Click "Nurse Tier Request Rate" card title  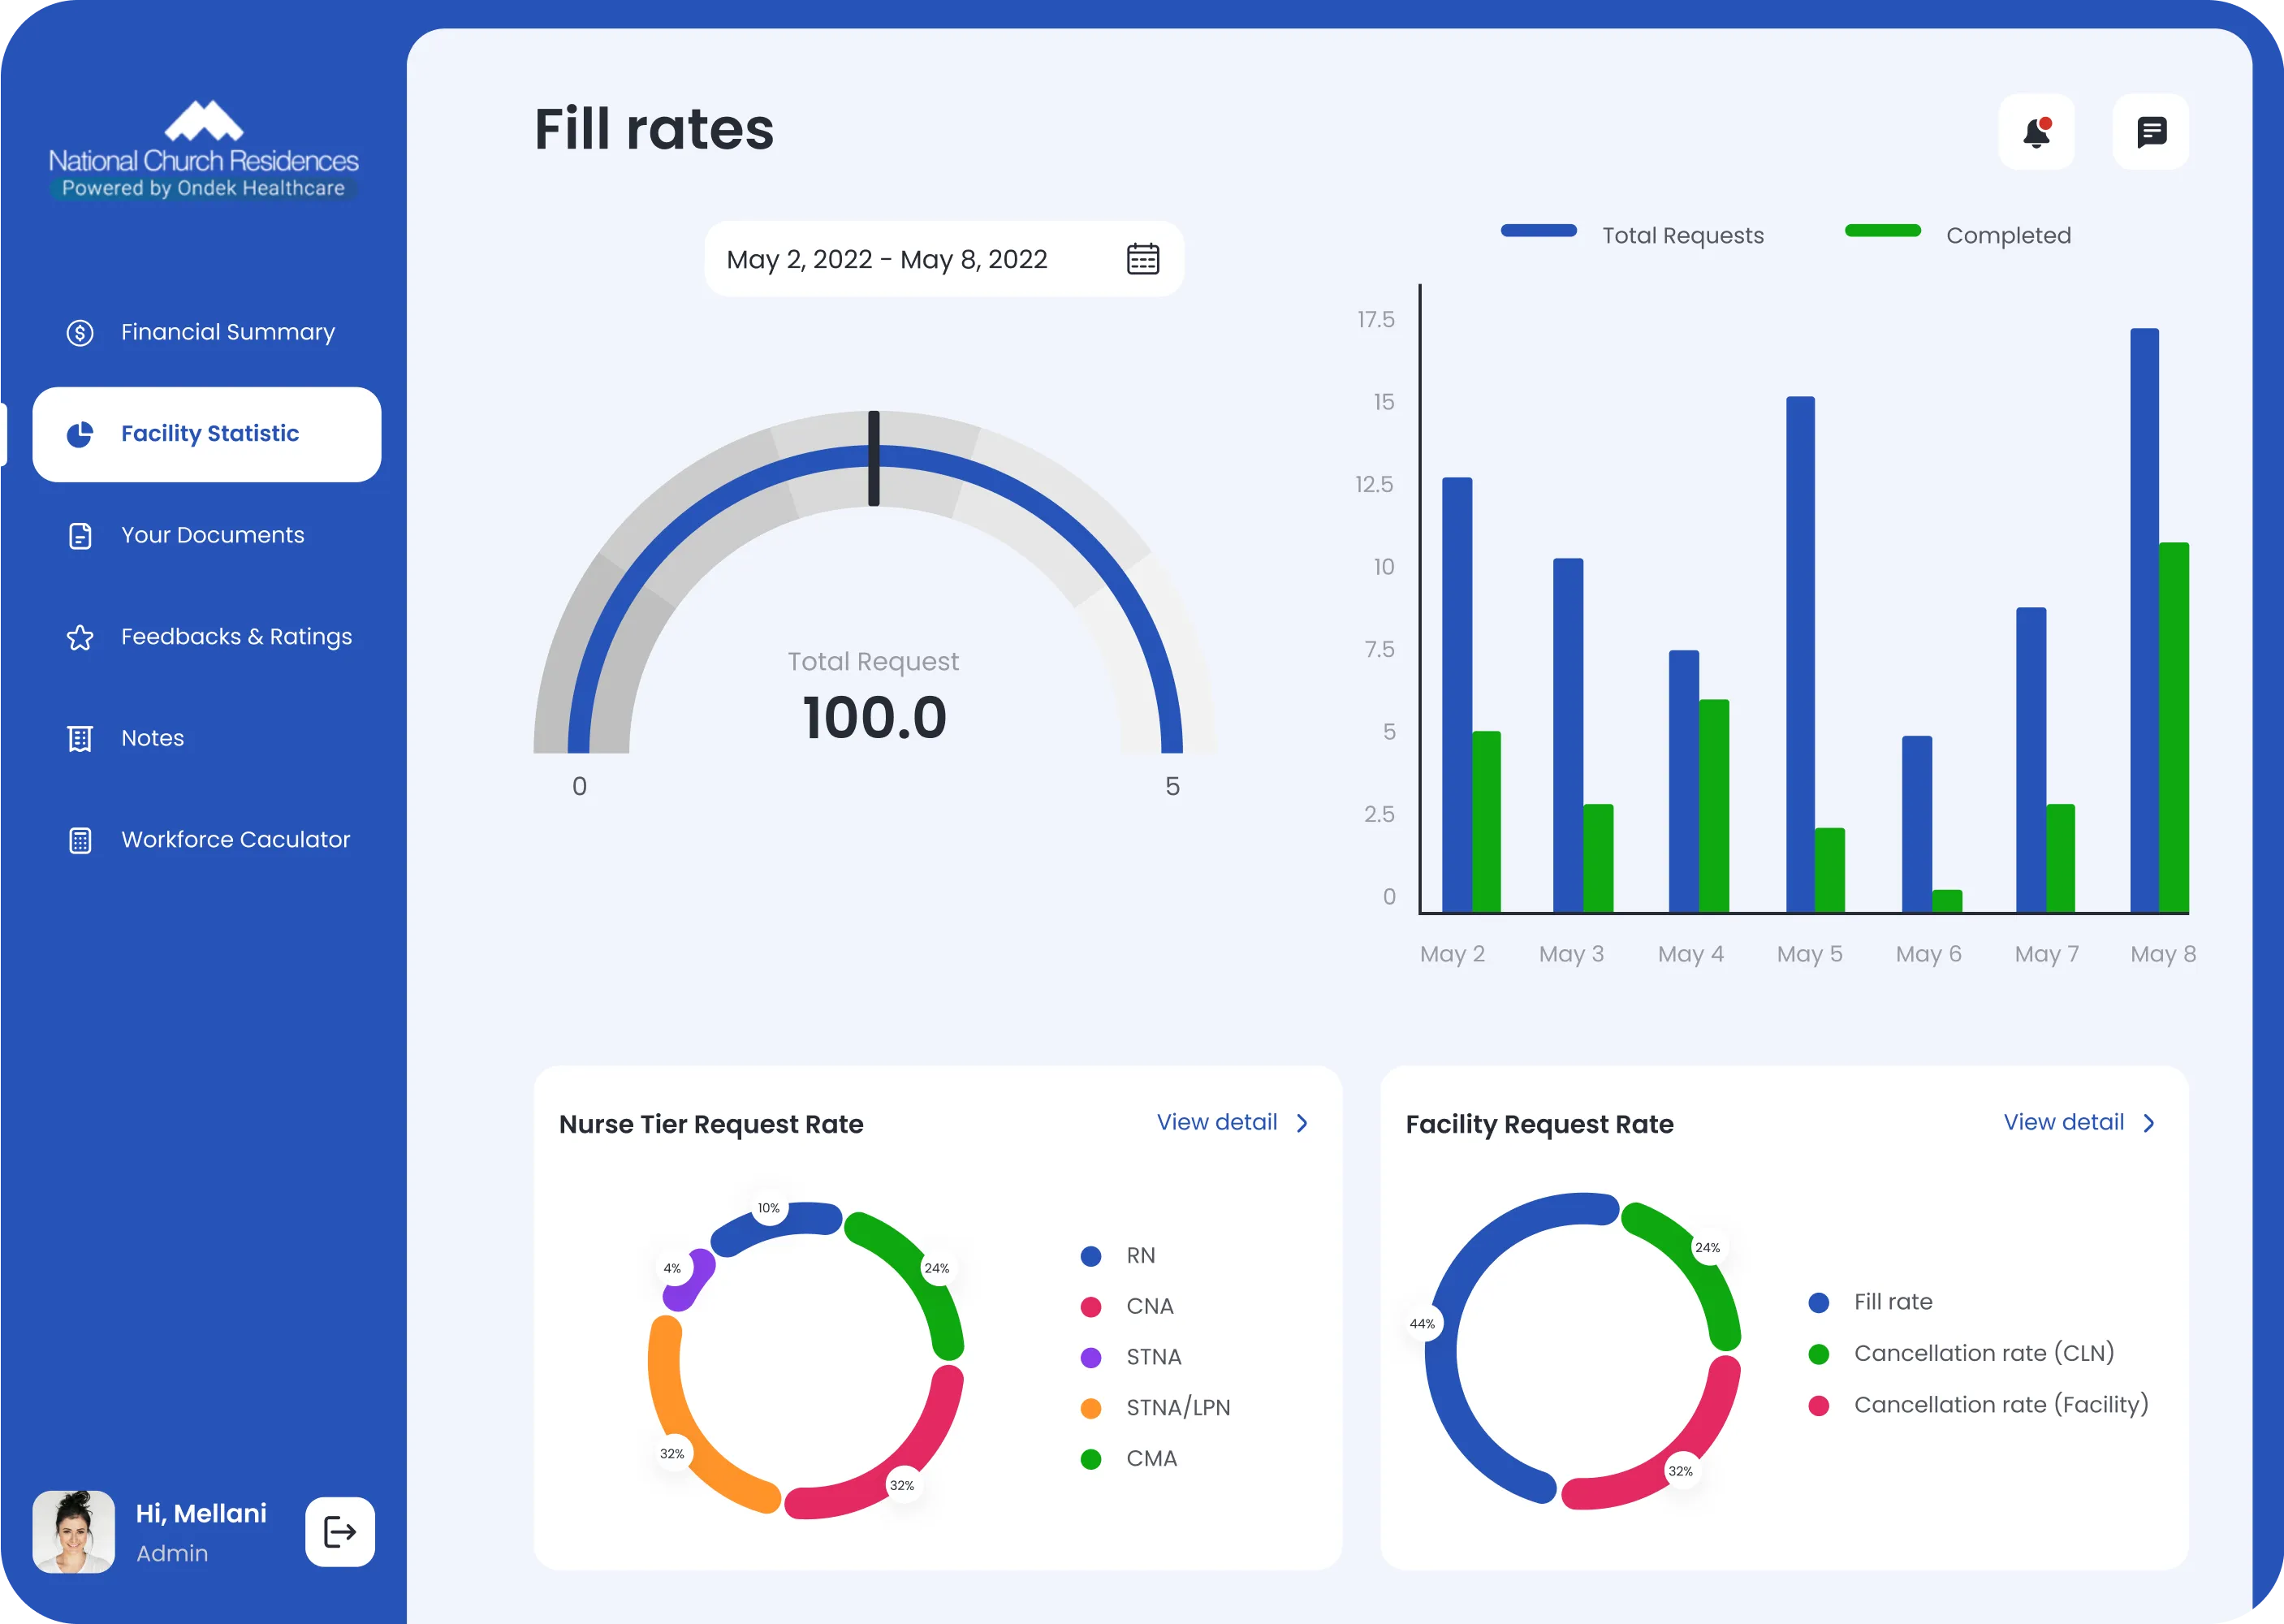click(711, 1124)
